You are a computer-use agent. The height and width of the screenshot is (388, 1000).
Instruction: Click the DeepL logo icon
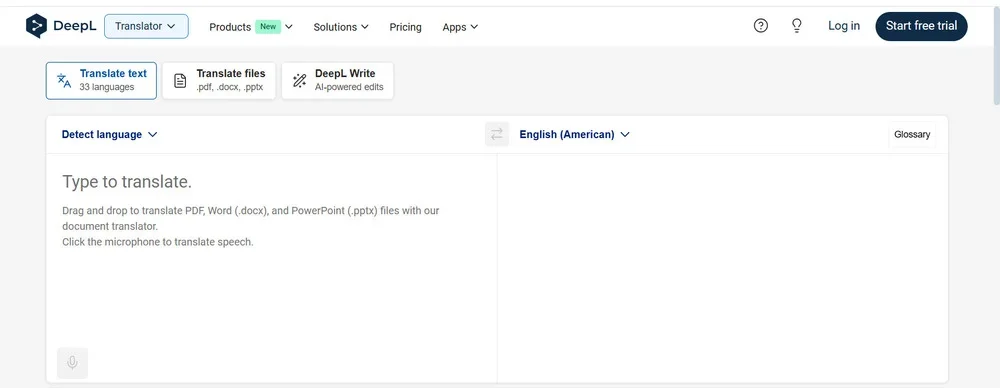[36, 26]
